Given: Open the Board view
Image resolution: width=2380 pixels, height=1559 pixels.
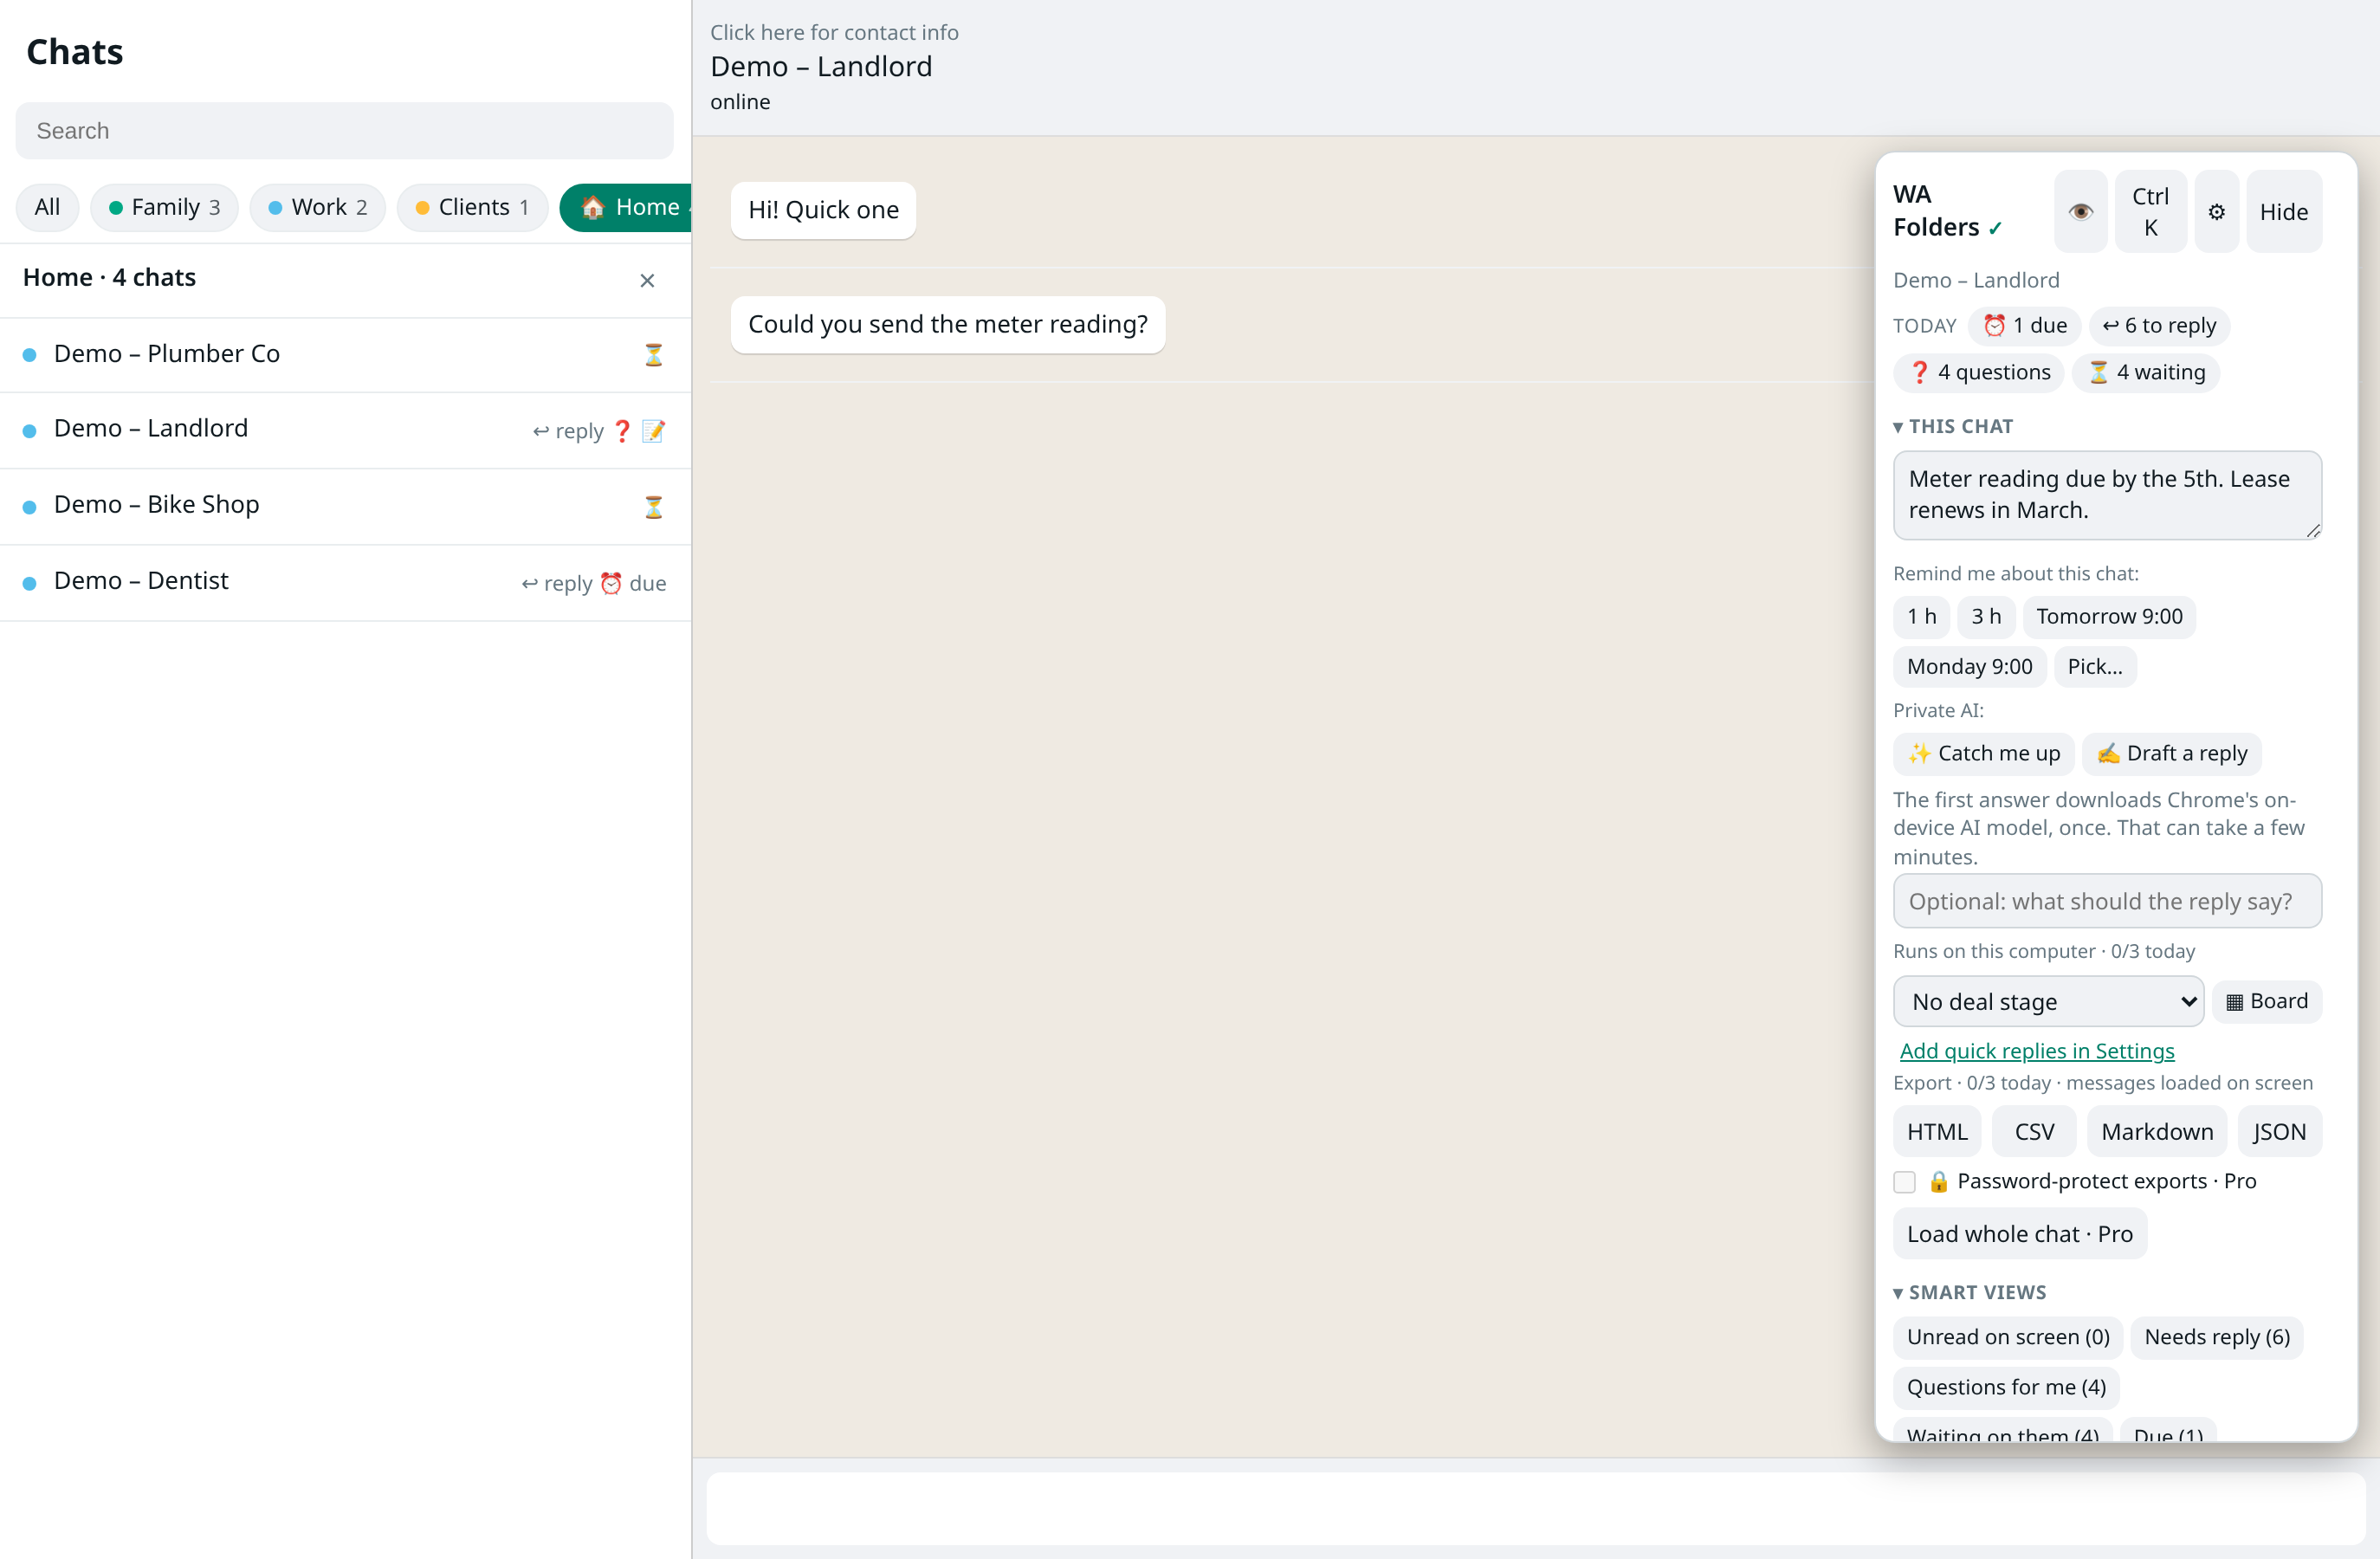Looking at the screenshot, I should point(2266,1001).
